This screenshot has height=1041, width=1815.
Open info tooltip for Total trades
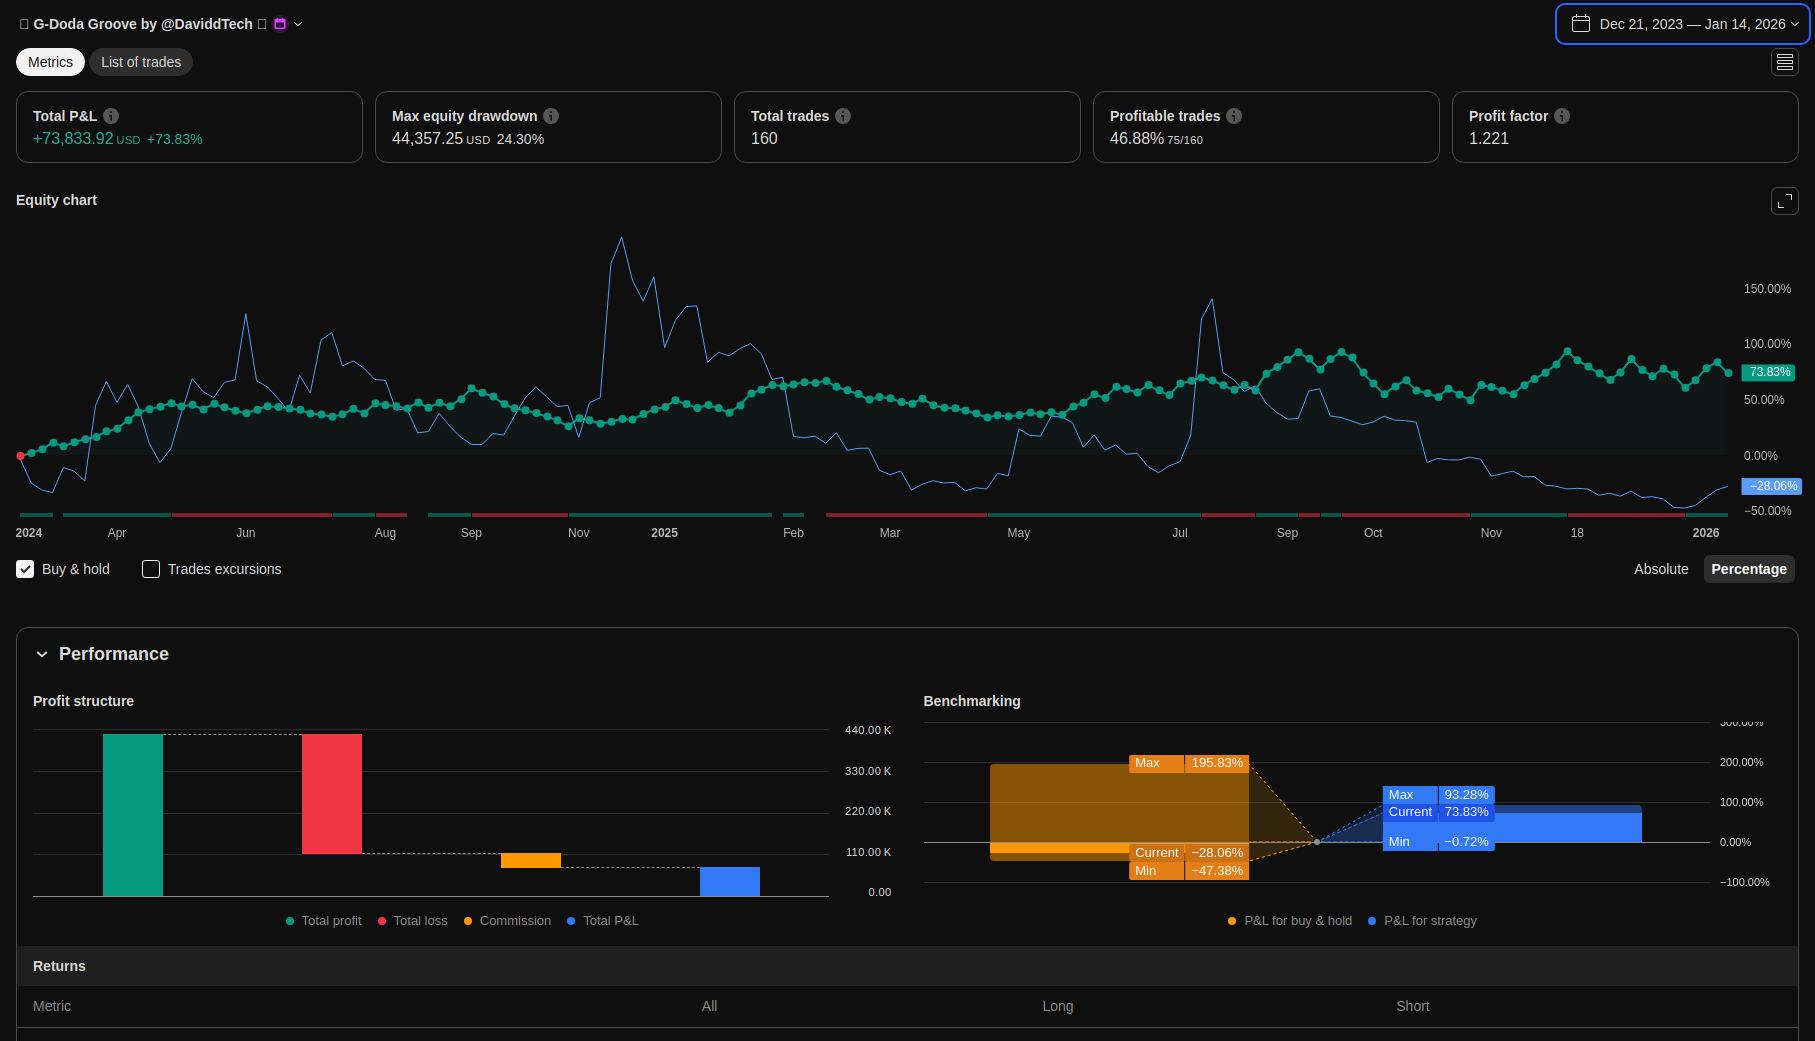(843, 116)
